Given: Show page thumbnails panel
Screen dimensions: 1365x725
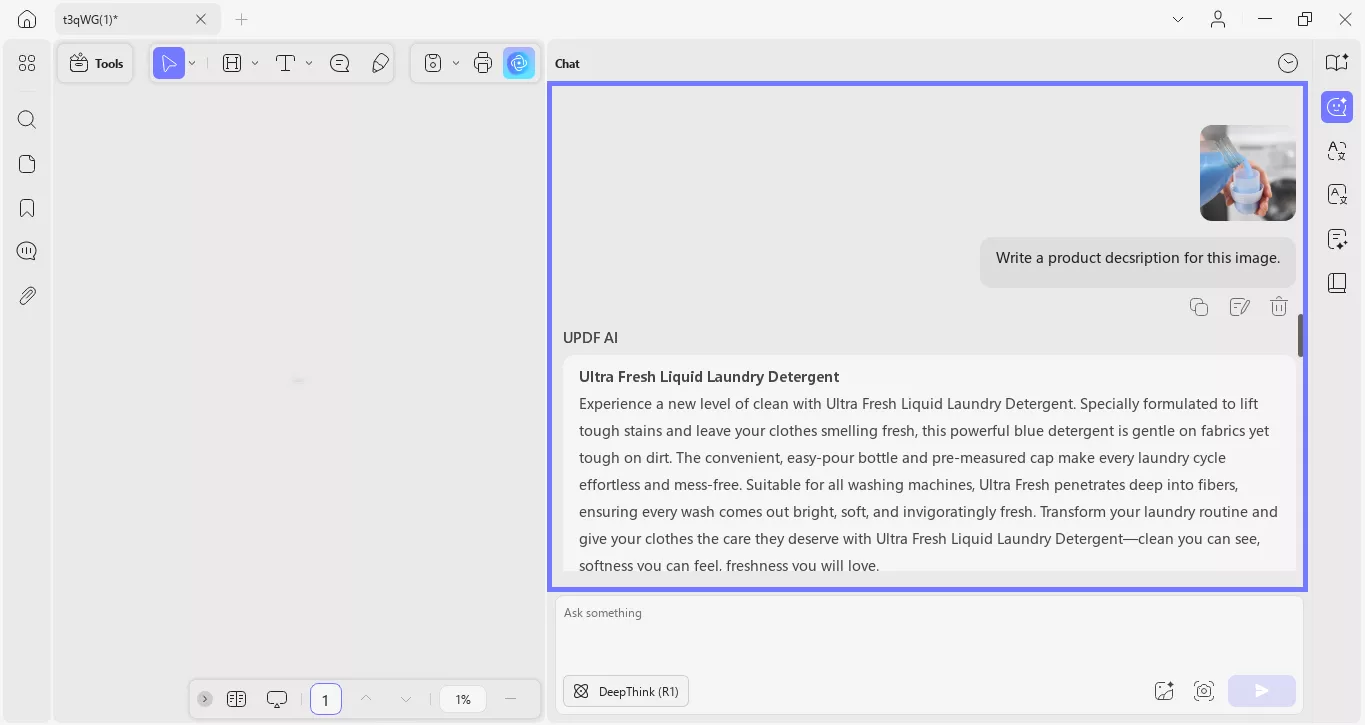Looking at the screenshot, I should 26,163.
